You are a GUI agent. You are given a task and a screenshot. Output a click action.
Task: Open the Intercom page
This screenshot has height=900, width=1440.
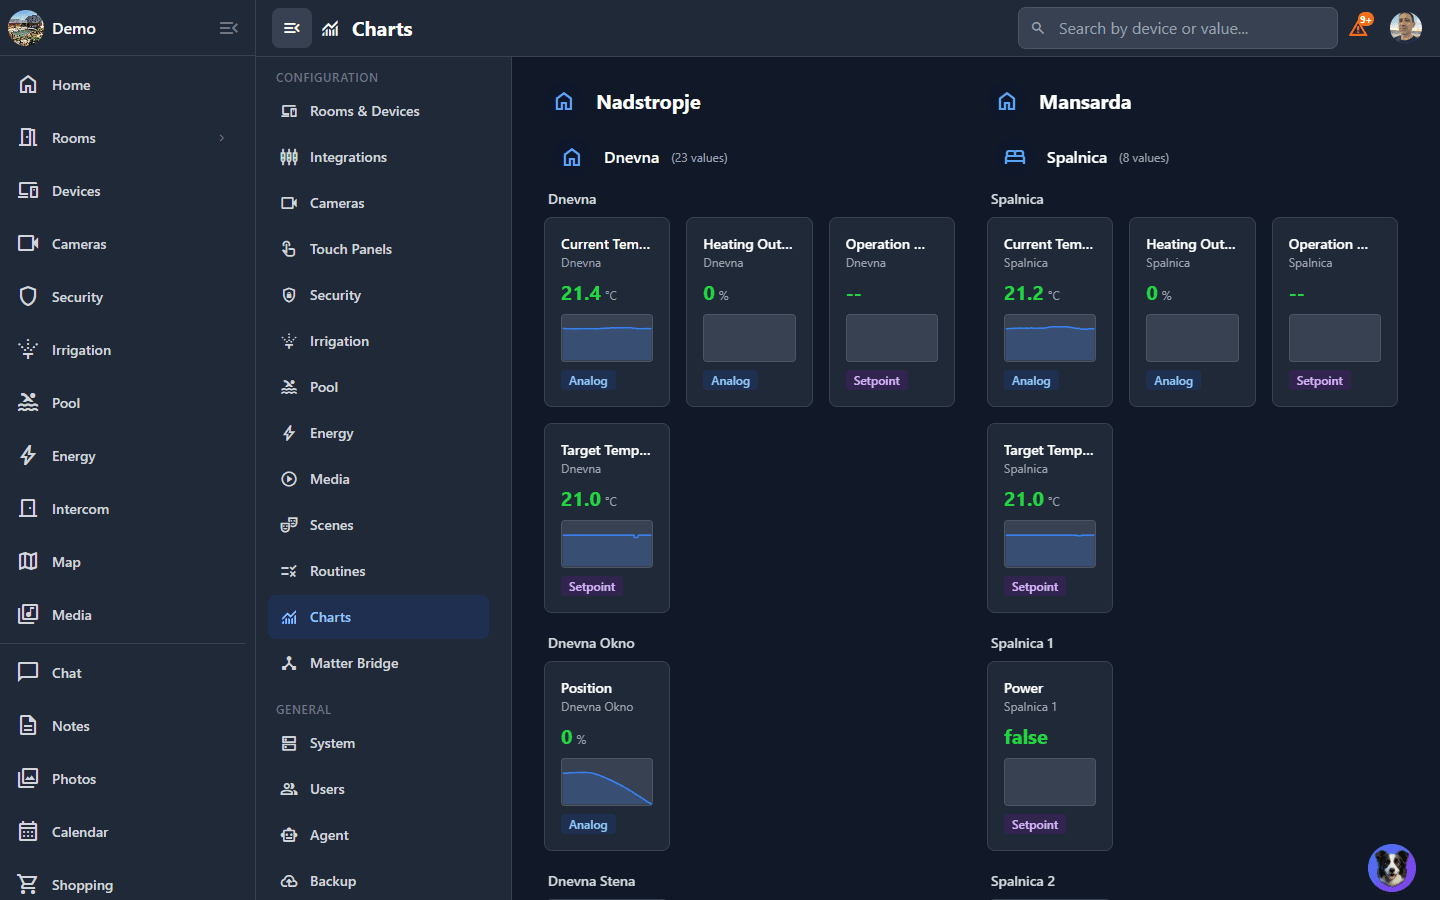click(81, 508)
